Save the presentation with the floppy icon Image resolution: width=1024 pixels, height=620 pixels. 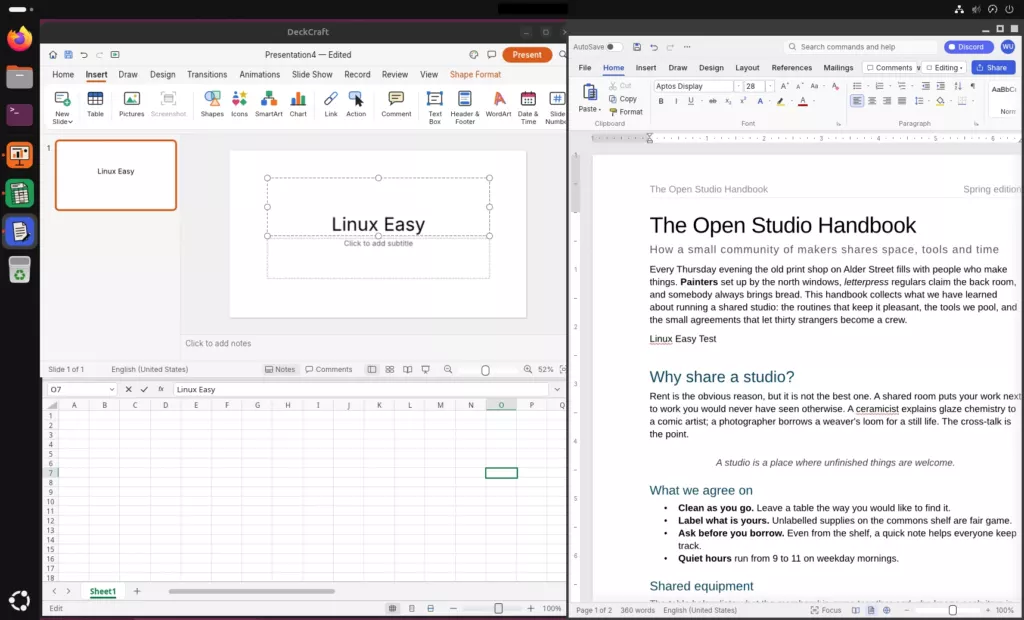click(x=68, y=55)
